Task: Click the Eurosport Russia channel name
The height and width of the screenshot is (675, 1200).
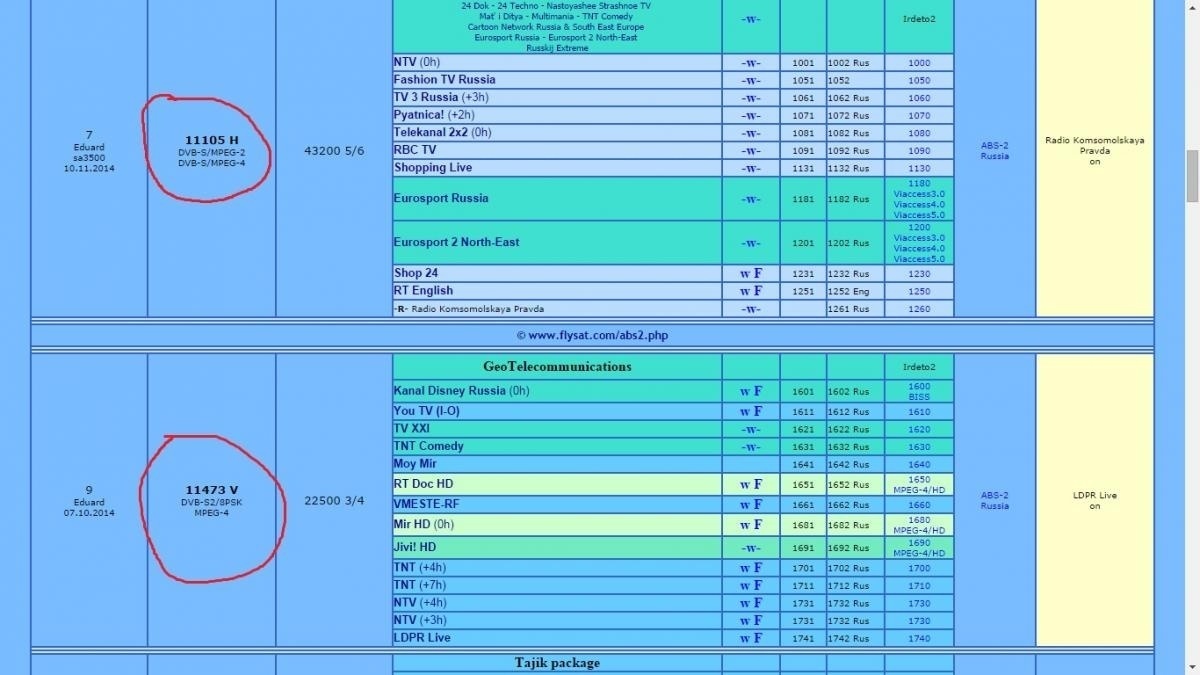Action: pyautogui.click(x=441, y=198)
